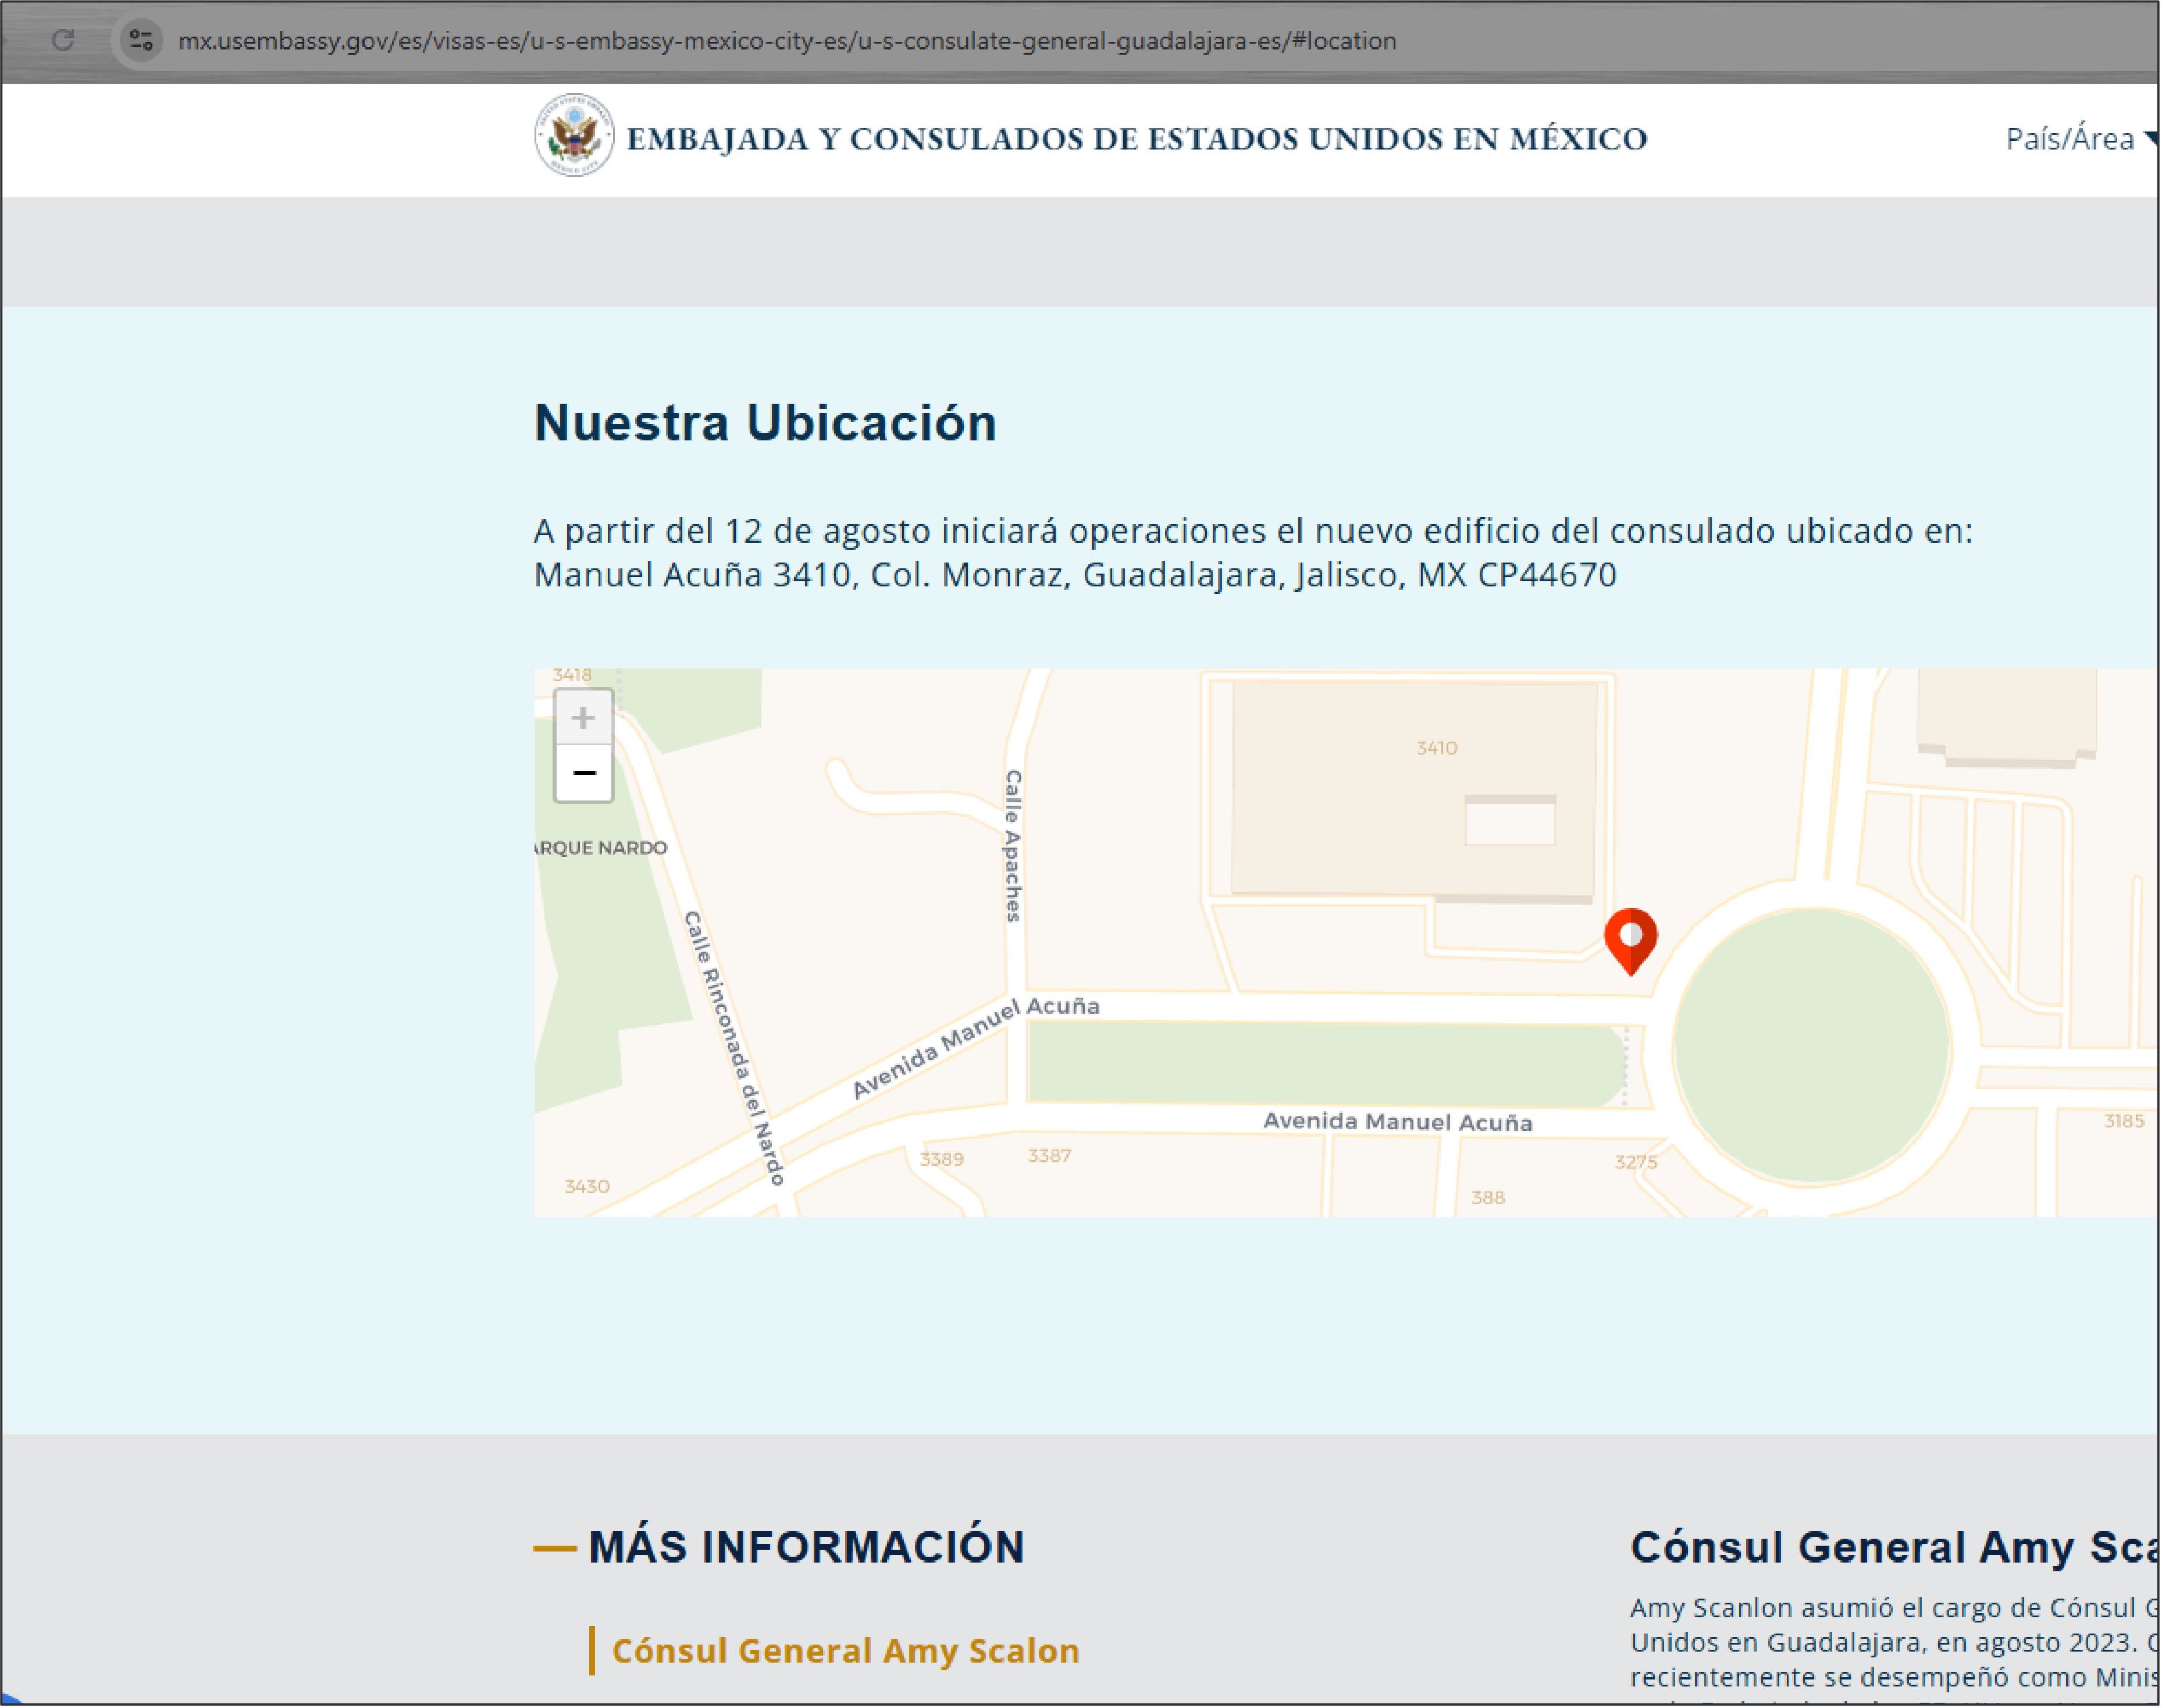Click Embajada y Consulados de Estados Unidos title
The width and height of the screenshot is (2162, 1708).
[1136, 139]
